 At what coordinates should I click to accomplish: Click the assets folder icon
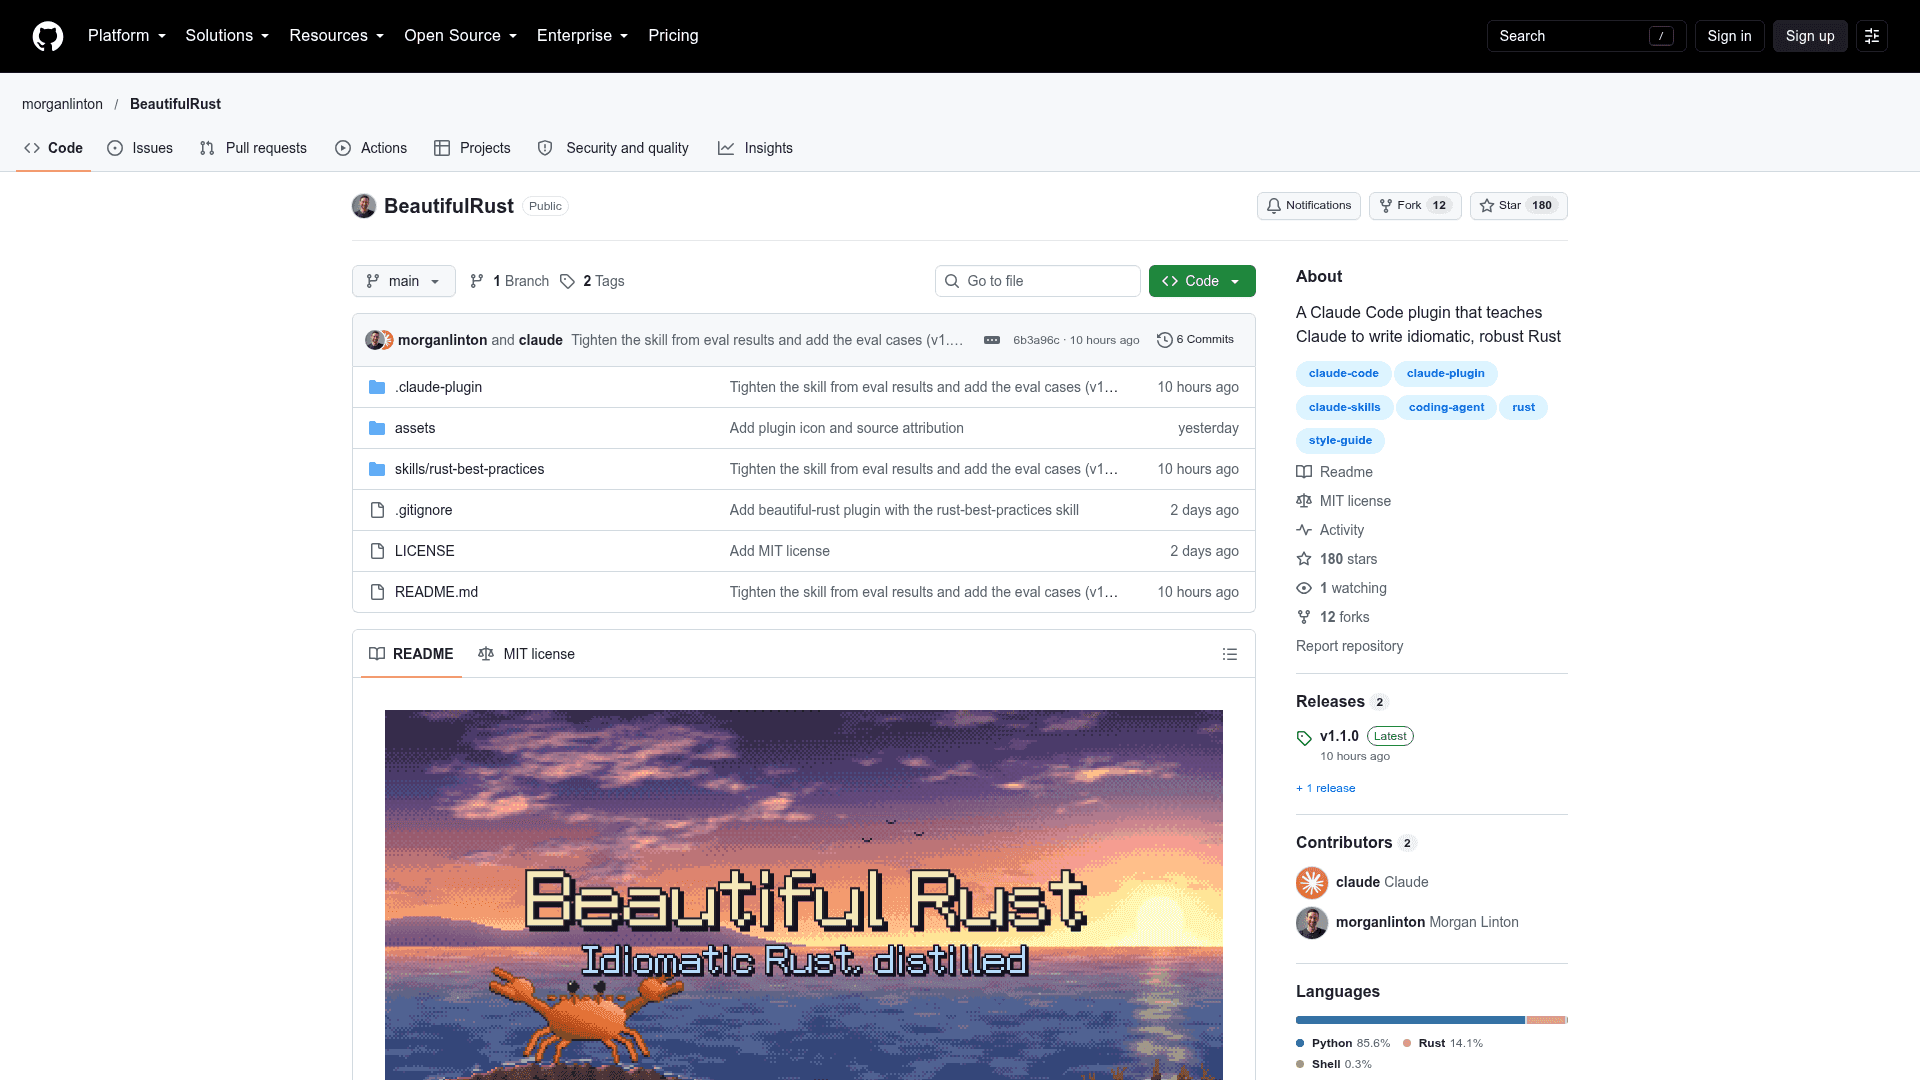tap(377, 428)
